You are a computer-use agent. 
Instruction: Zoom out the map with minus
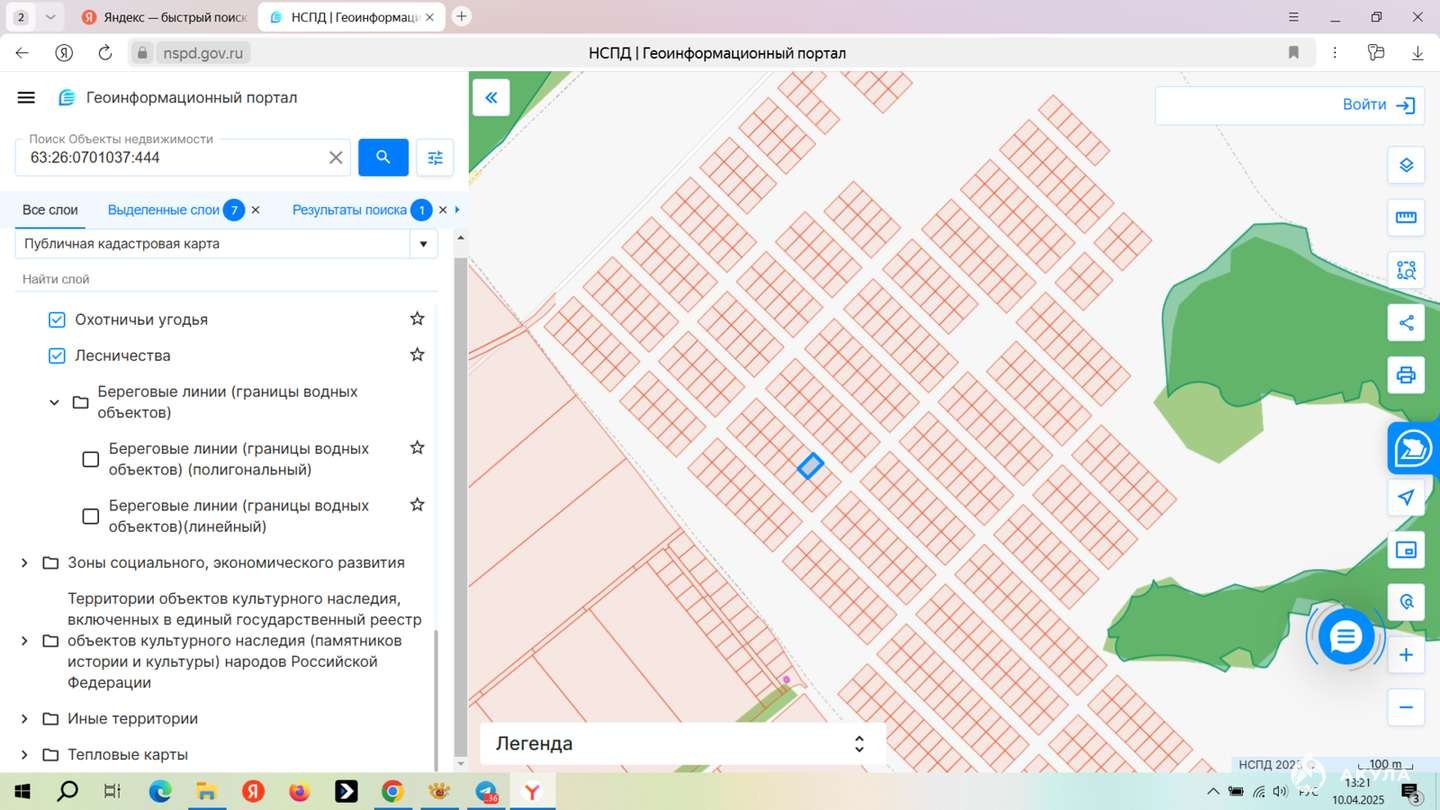(1406, 707)
